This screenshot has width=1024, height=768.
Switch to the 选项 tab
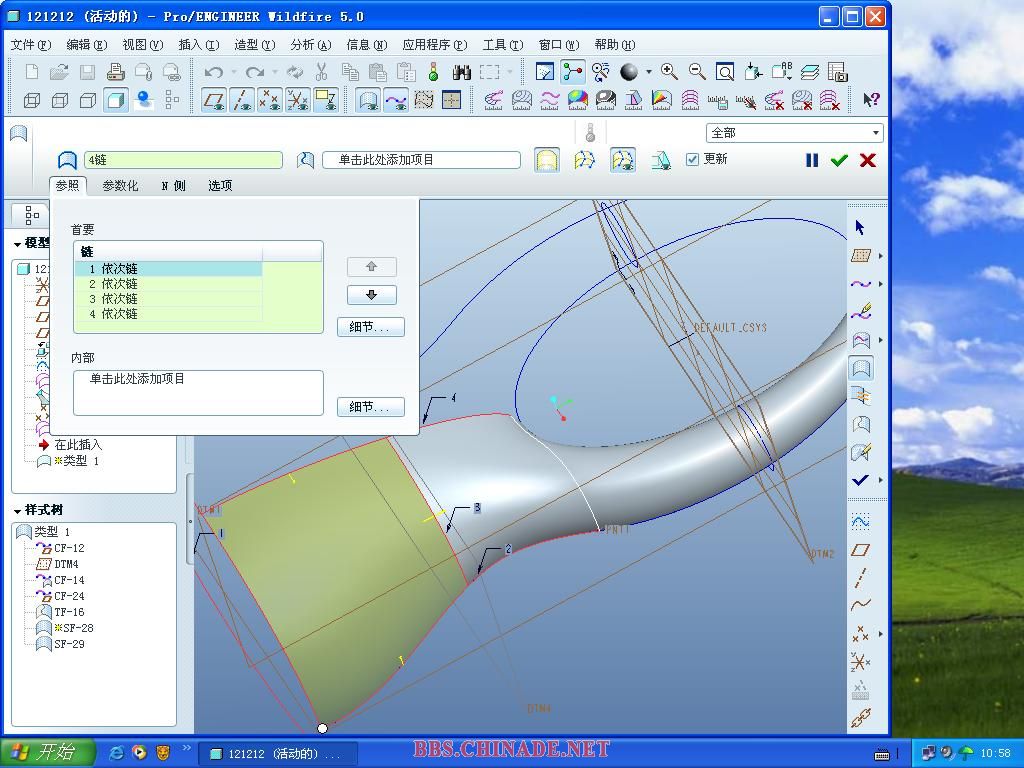pos(220,185)
